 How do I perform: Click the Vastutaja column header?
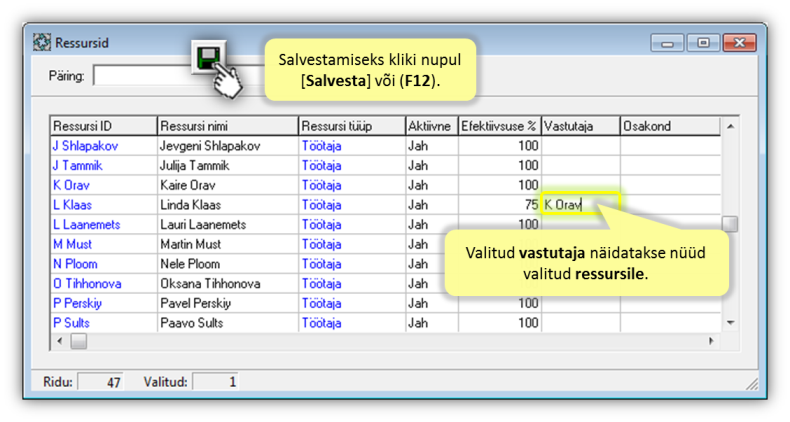(x=581, y=126)
